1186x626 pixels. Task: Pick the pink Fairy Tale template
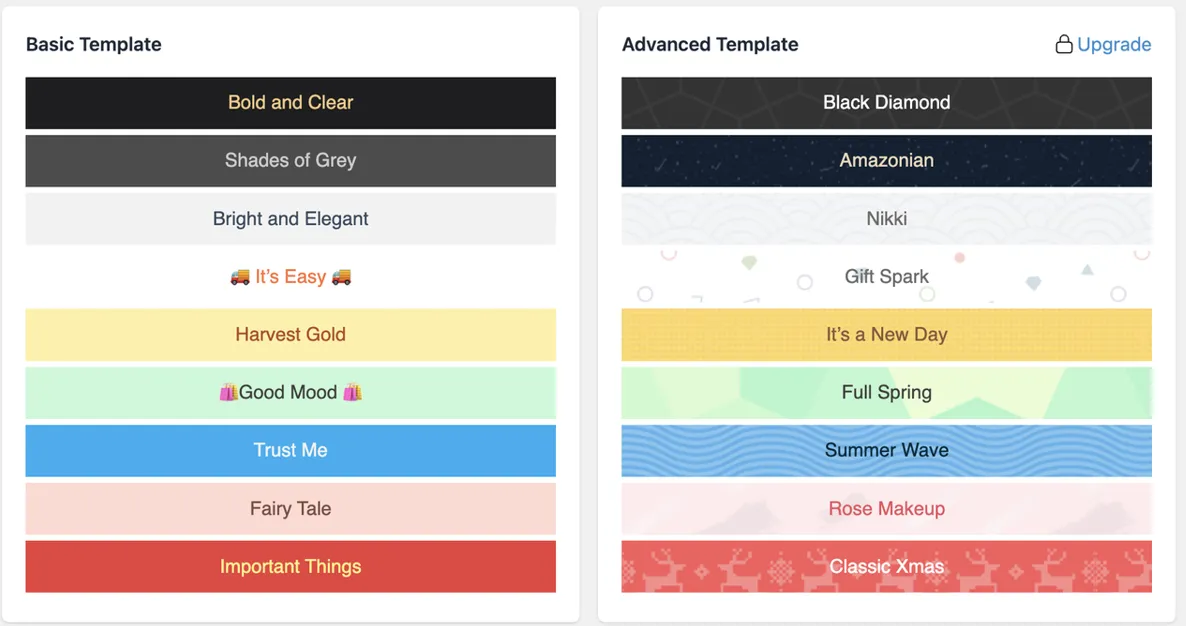click(290, 509)
